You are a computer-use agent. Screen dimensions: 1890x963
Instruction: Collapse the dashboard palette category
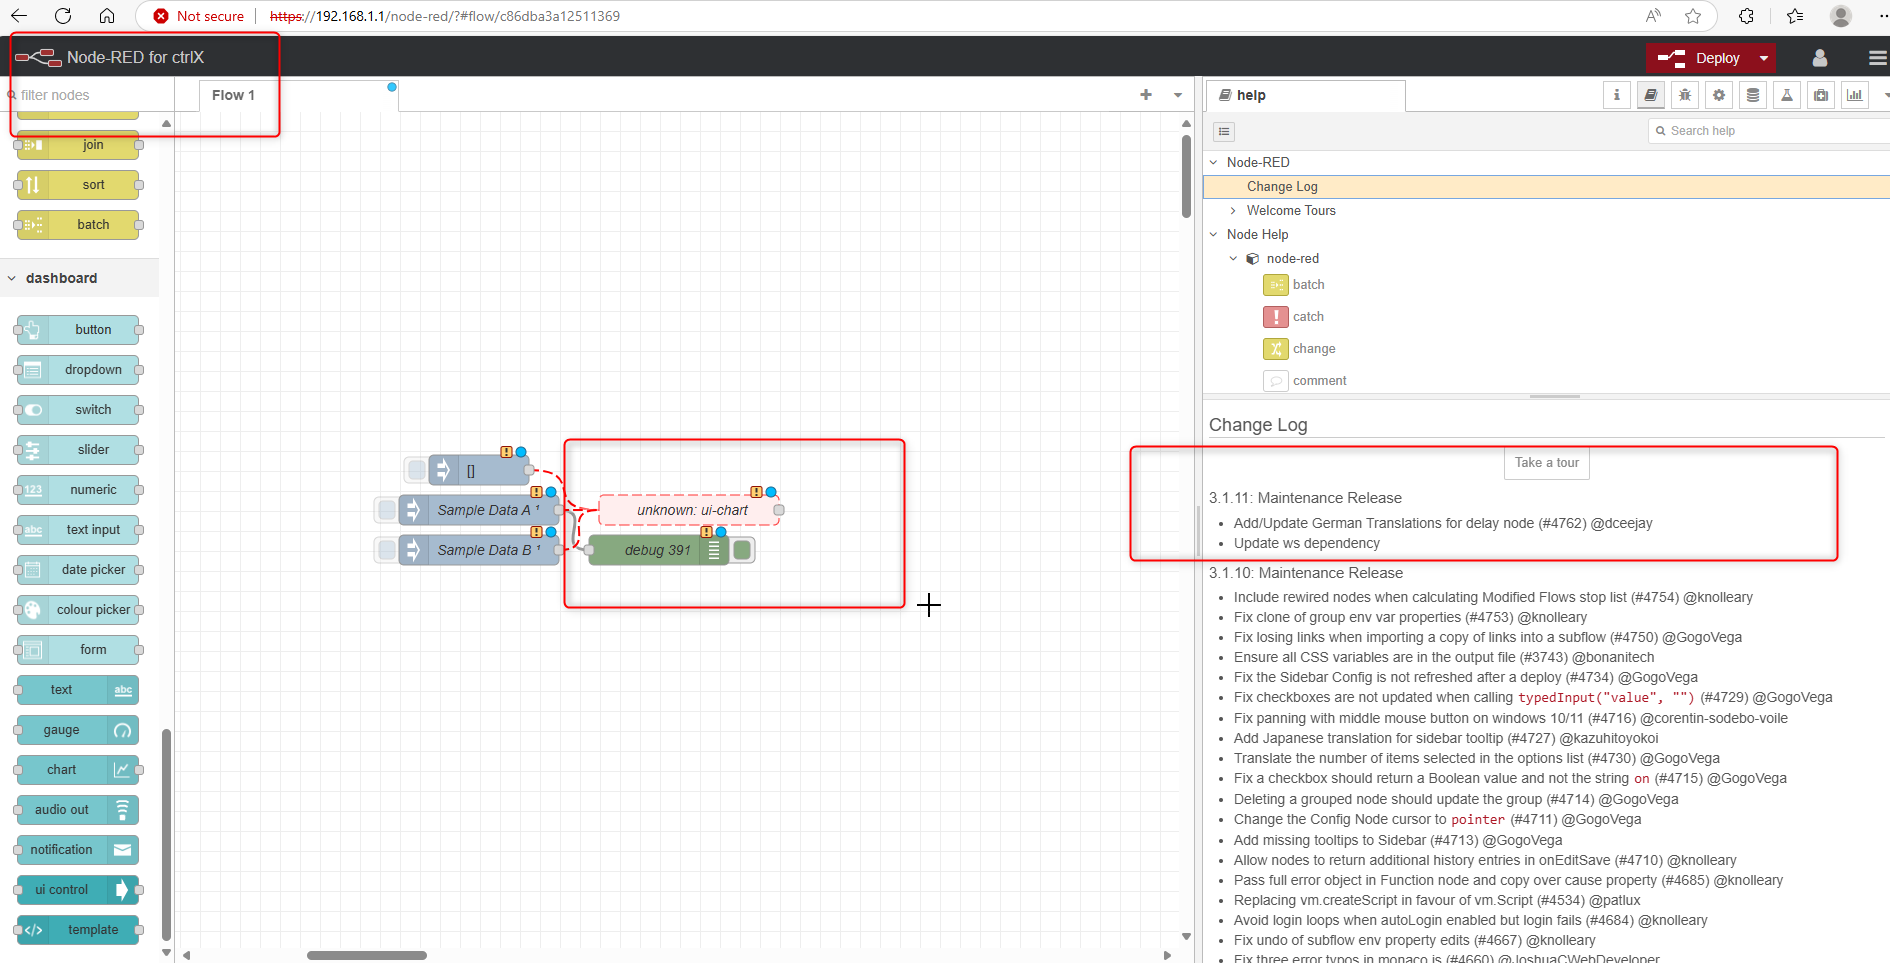[12, 279]
